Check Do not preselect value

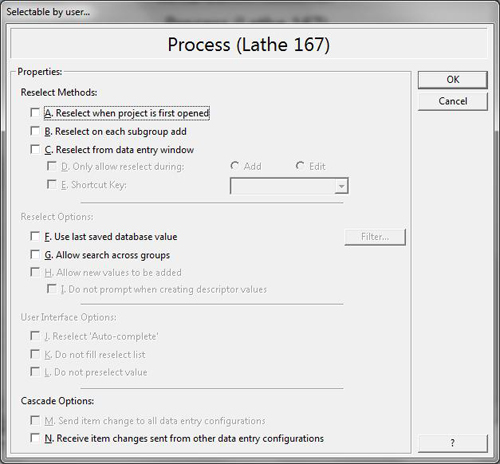click(35, 371)
